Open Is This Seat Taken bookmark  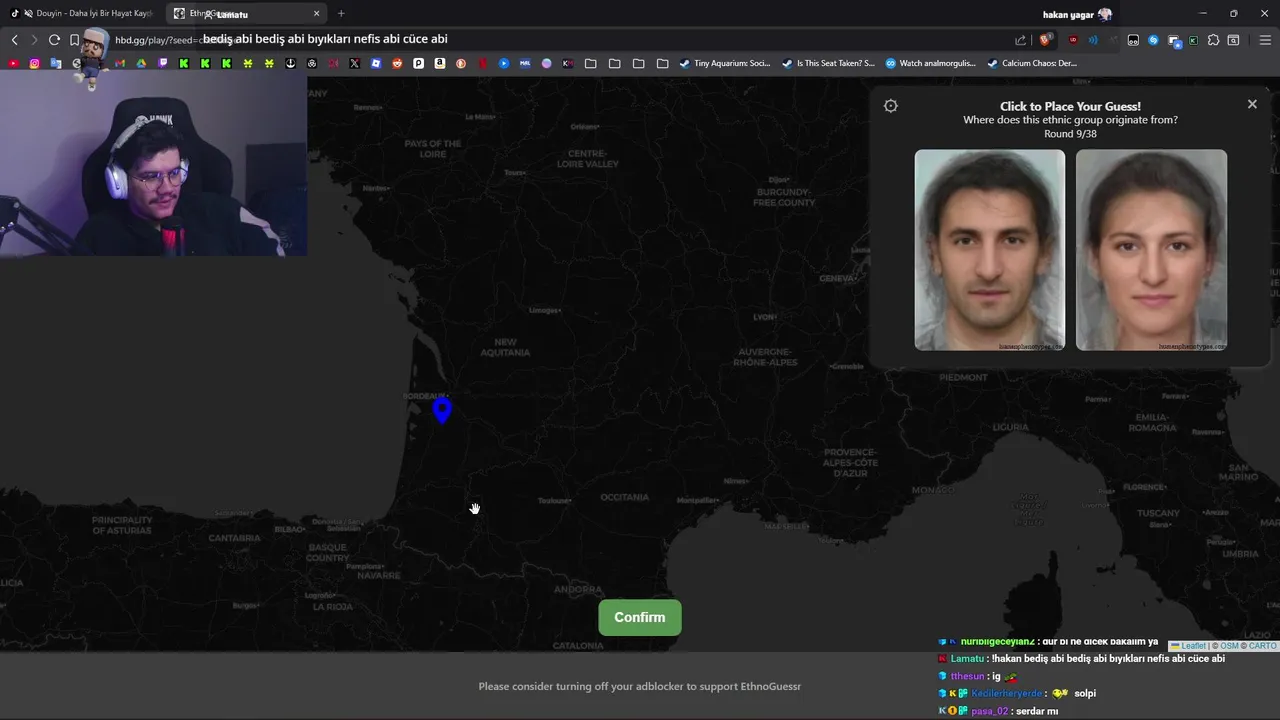pos(828,63)
